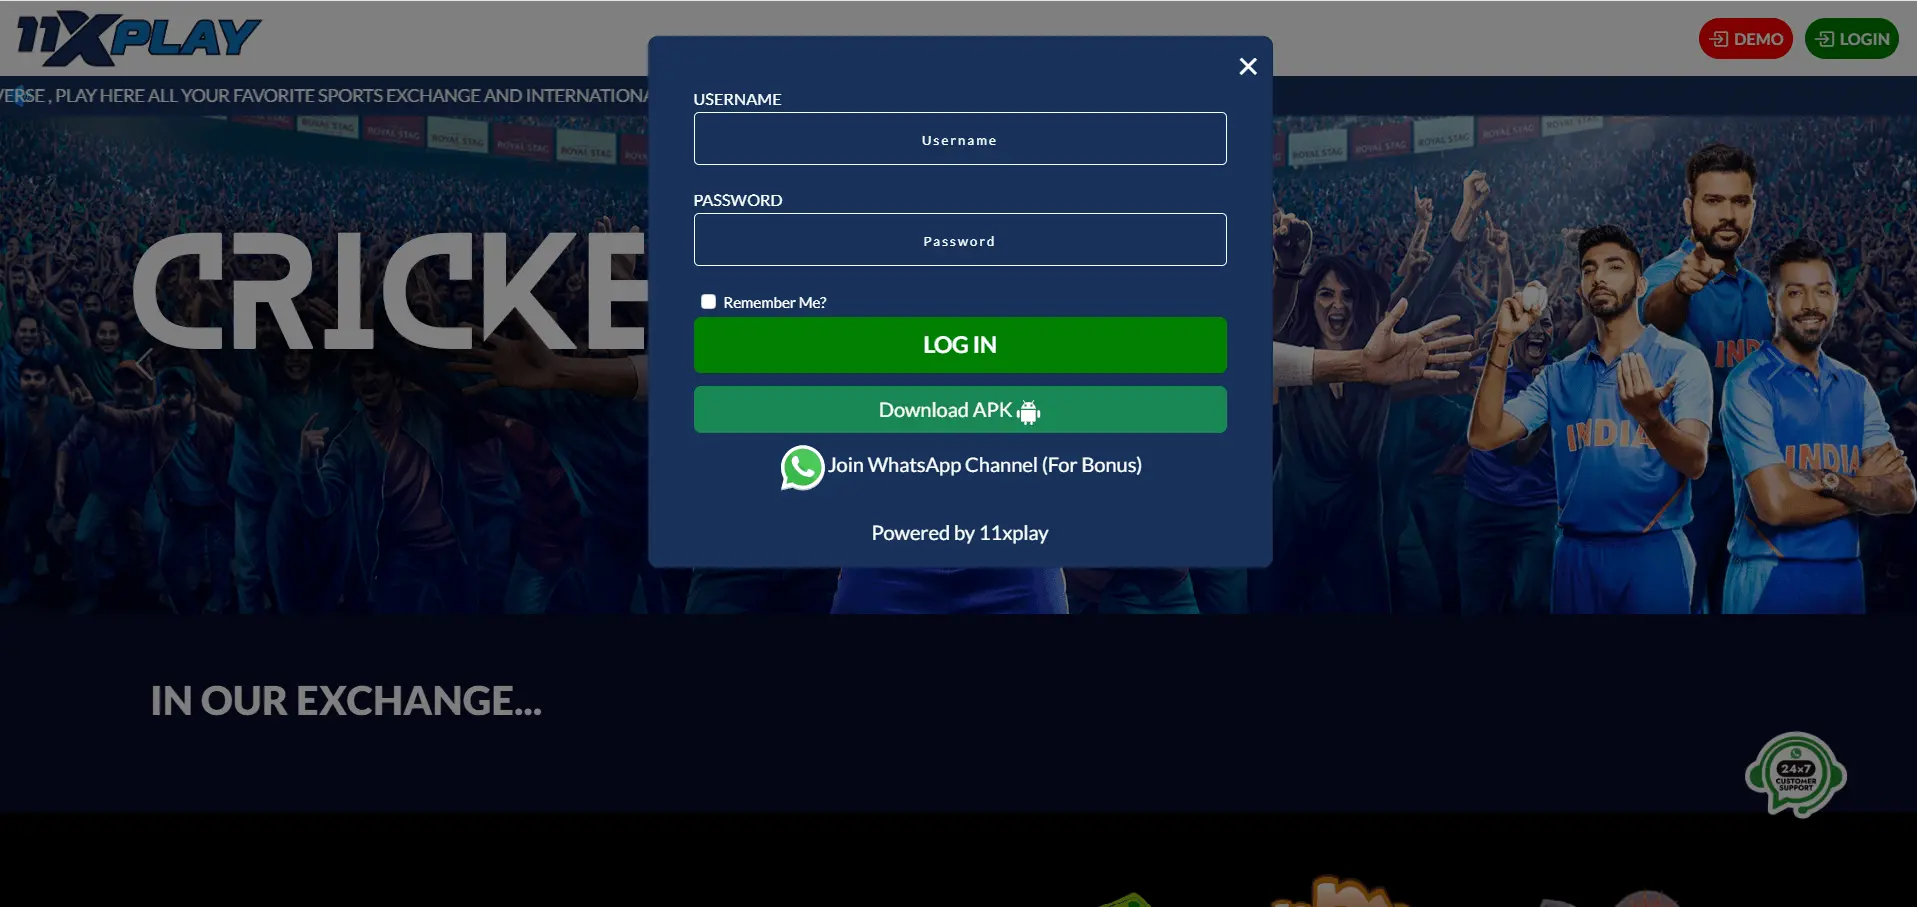Click the red DEMO button

point(1745,39)
